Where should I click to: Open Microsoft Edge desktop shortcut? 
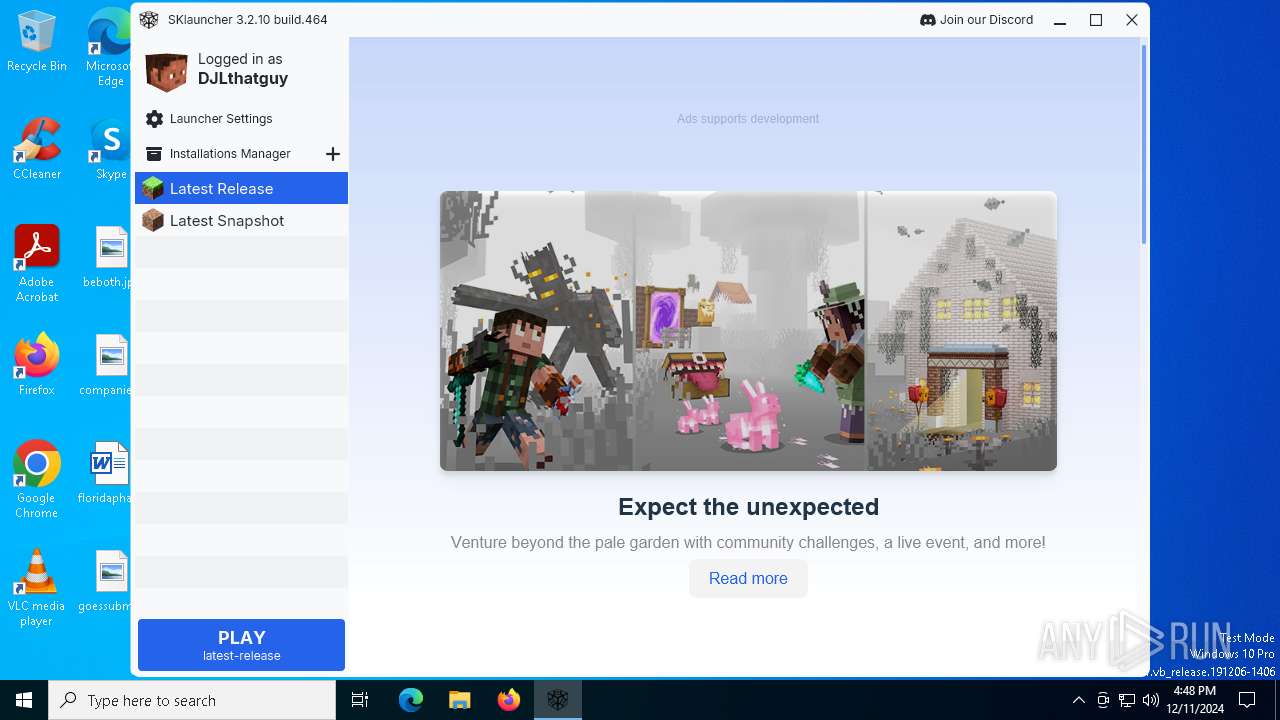pos(110,48)
